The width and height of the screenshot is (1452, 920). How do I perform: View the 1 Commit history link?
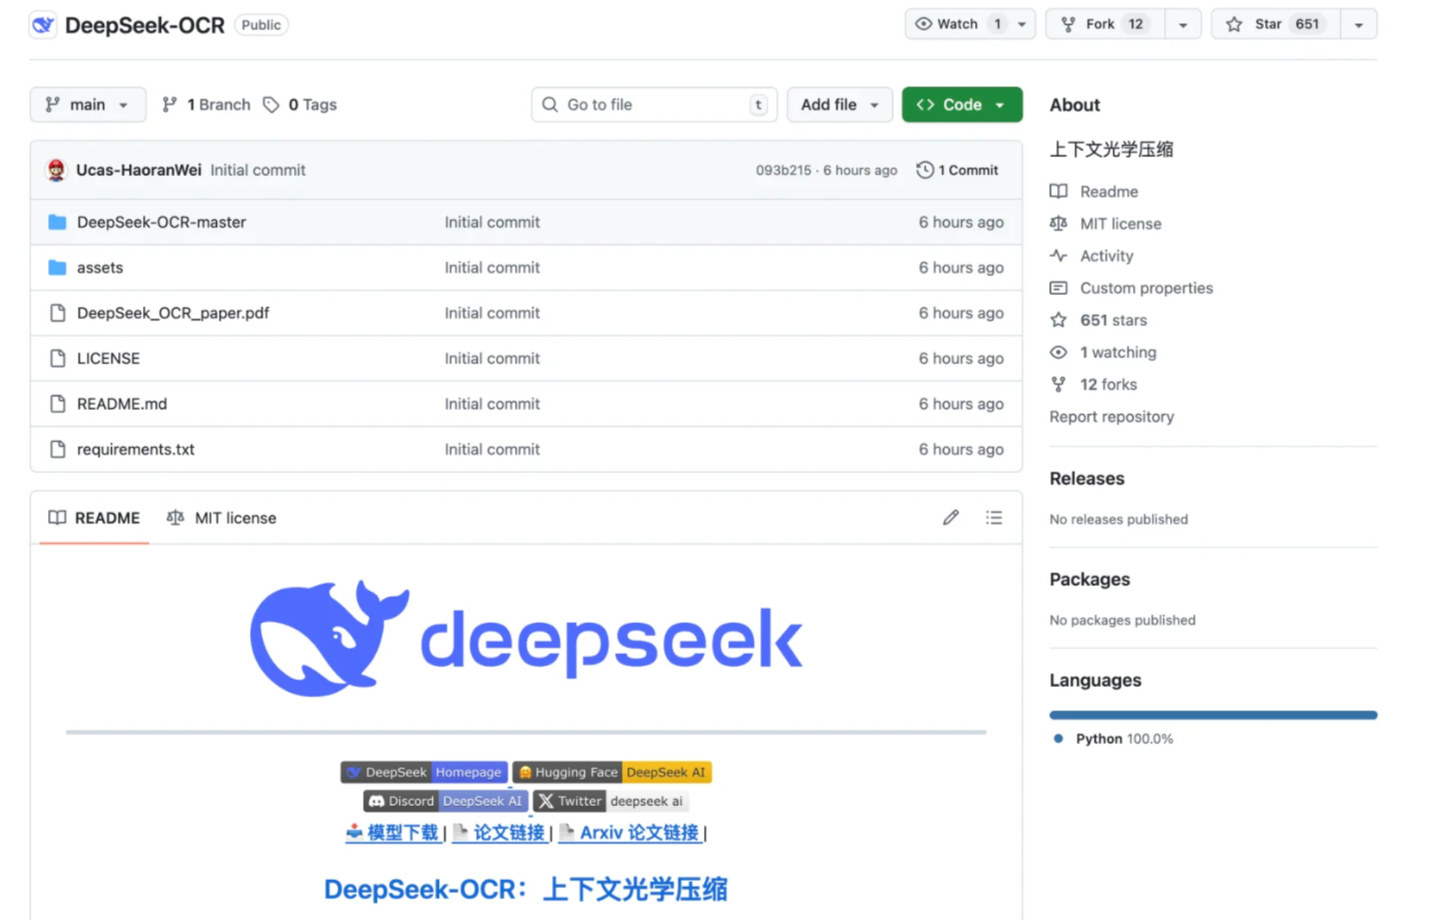coord(957,170)
